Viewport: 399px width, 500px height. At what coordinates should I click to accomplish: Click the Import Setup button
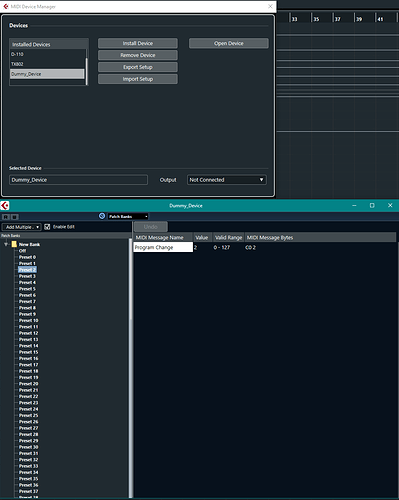click(138, 79)
